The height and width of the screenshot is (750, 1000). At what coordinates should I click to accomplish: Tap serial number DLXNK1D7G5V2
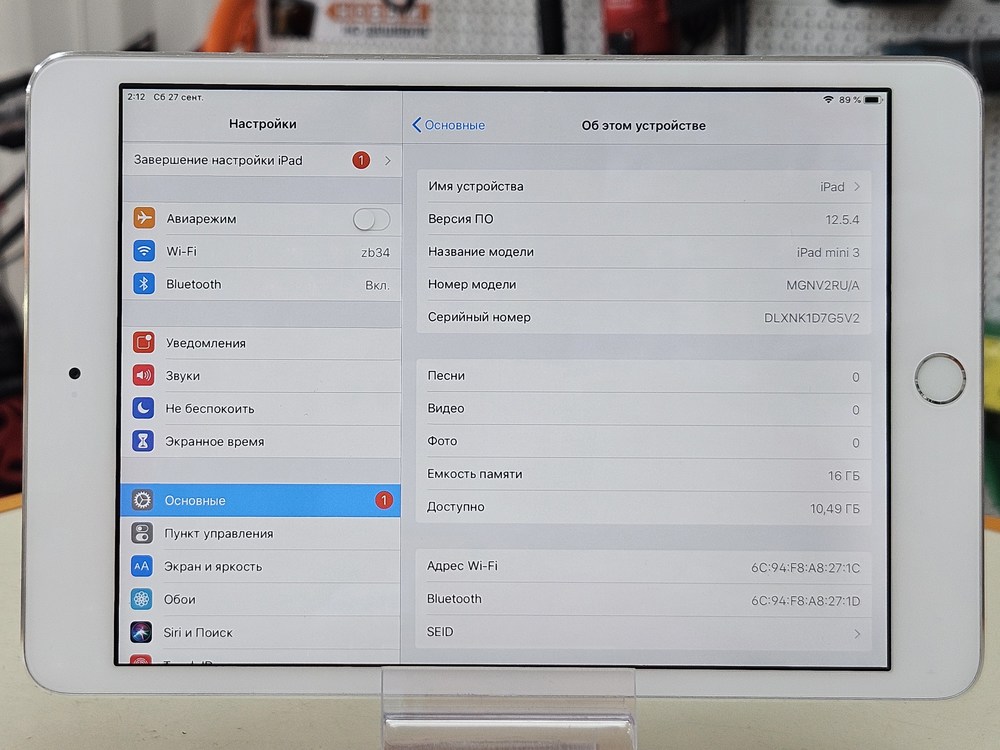pyautogui.click(x=811, y=318)
